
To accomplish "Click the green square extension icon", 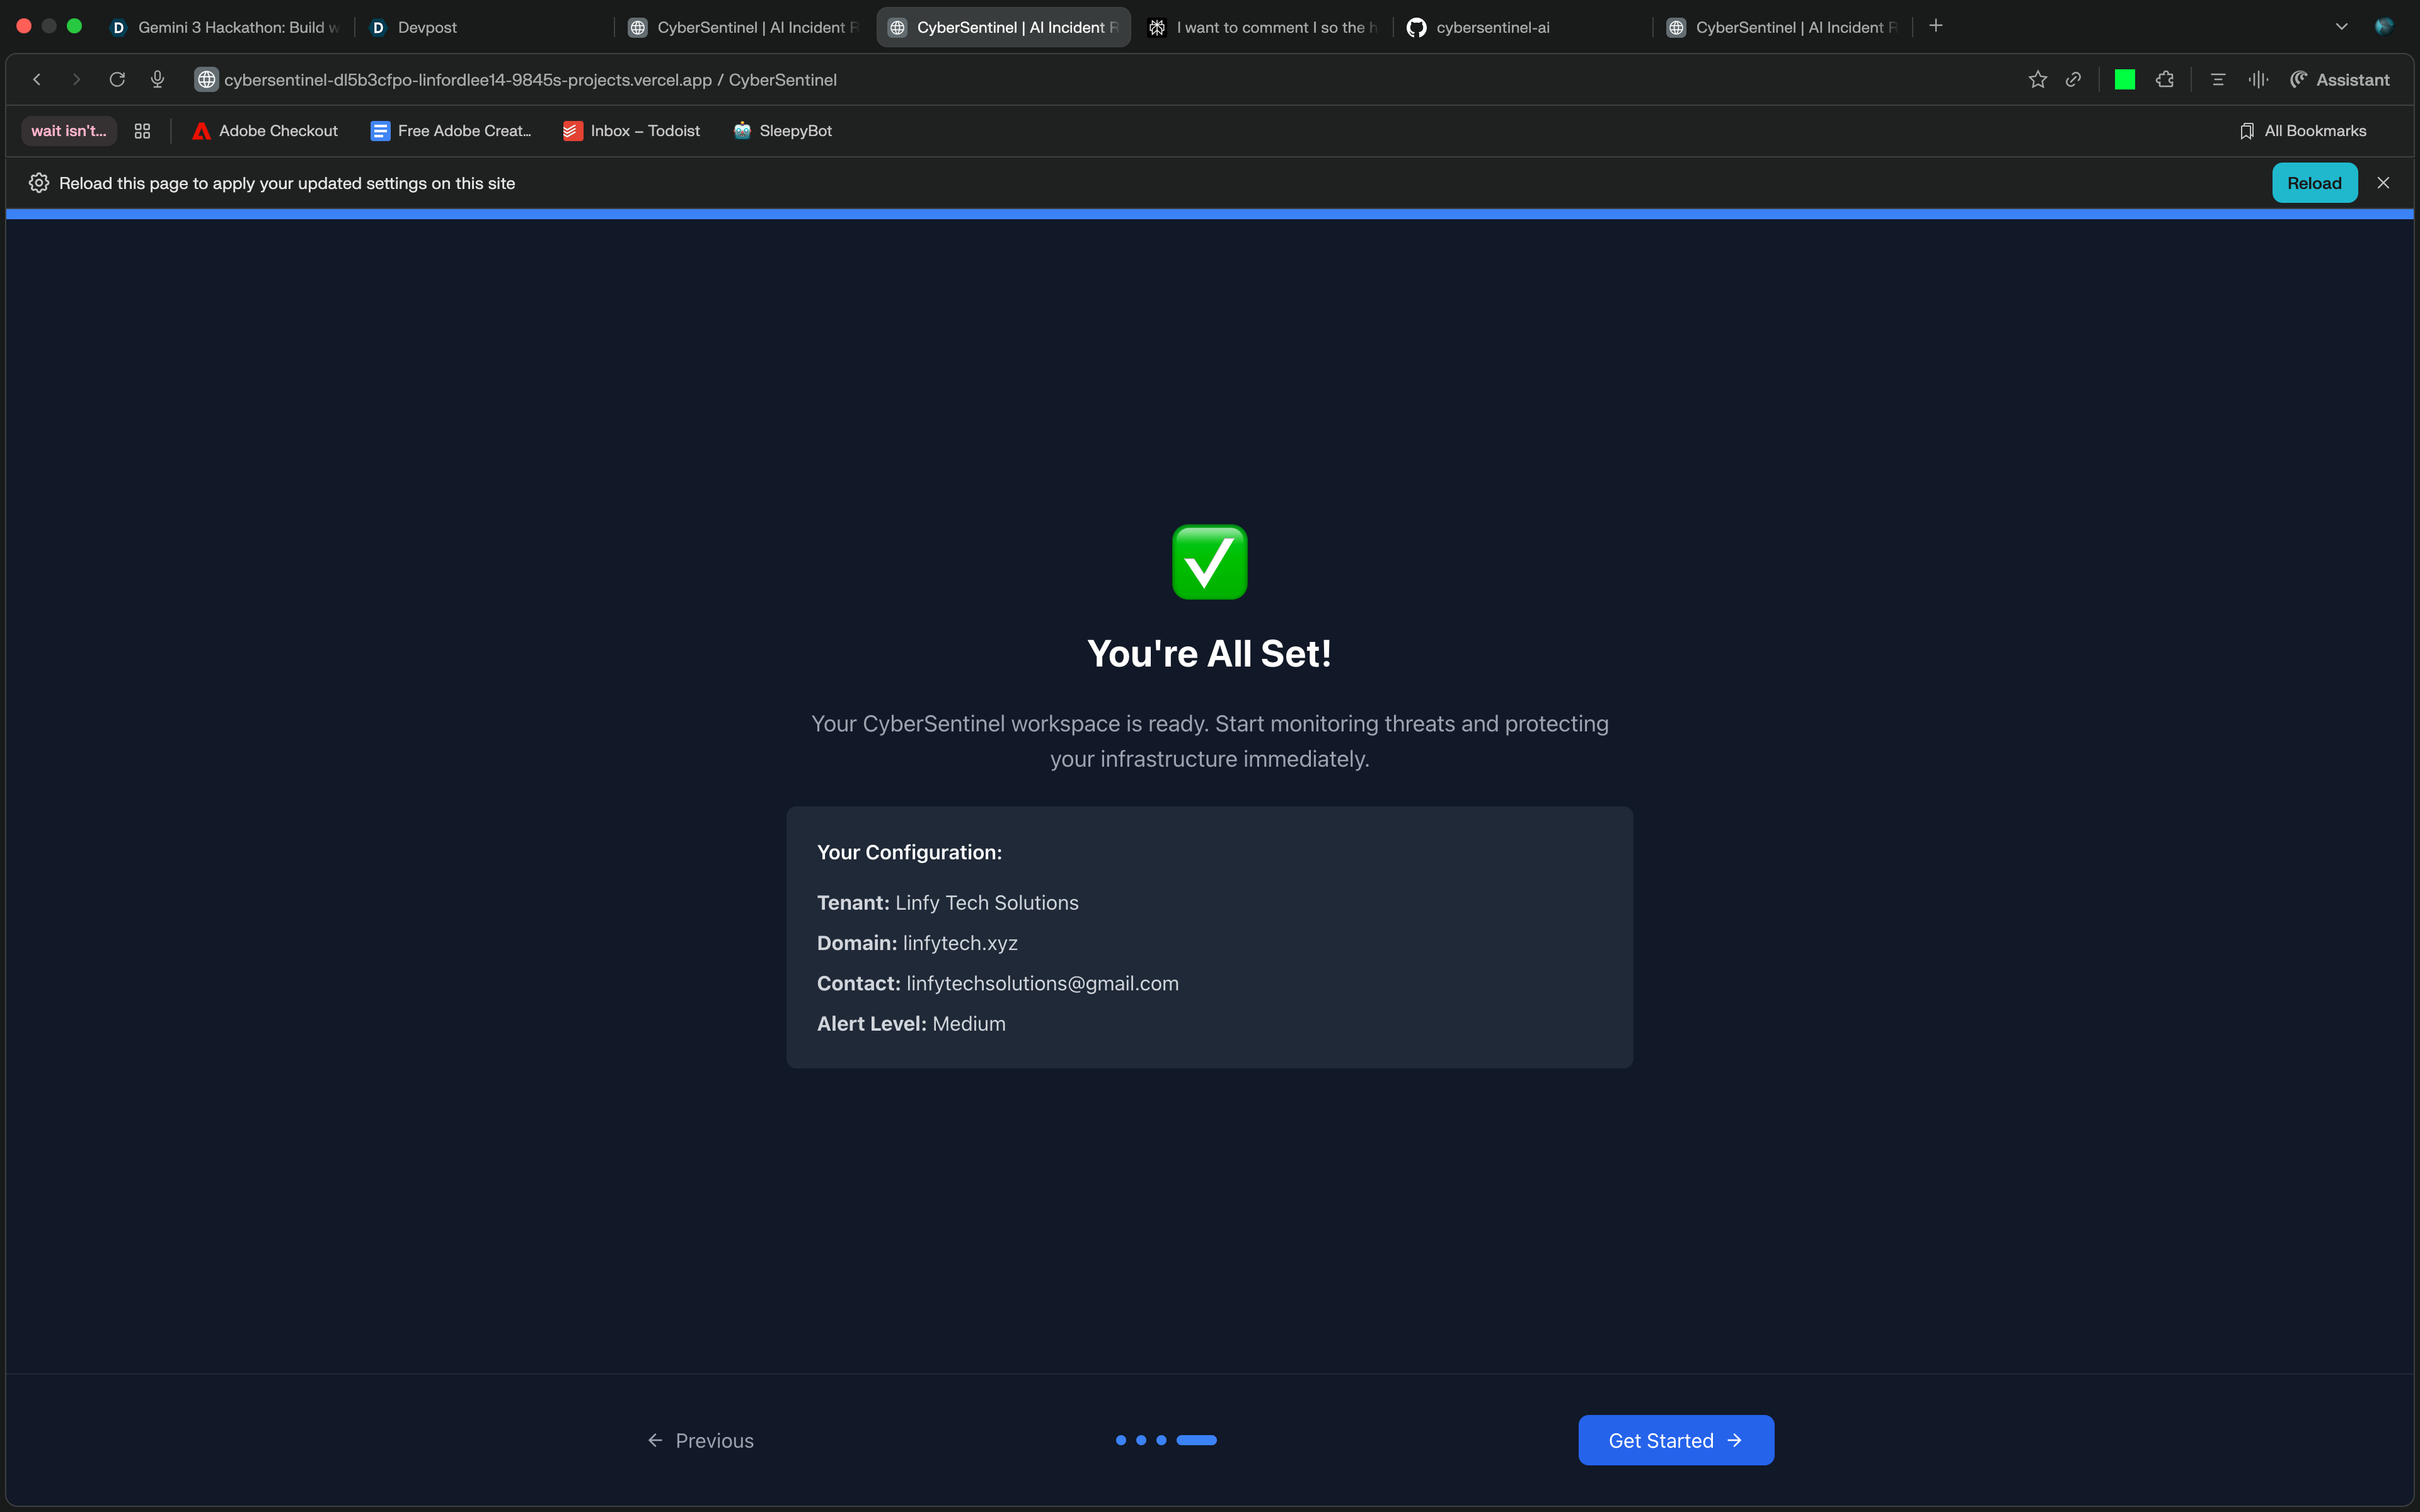I will [x=2124, y=80].
